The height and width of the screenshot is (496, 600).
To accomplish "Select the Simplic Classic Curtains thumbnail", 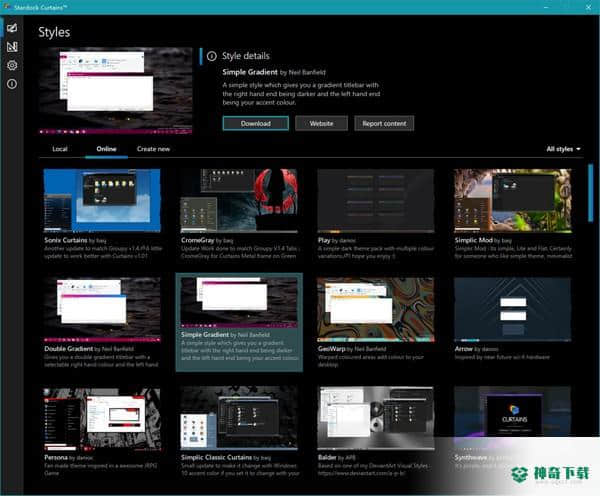I will point(239,418).
